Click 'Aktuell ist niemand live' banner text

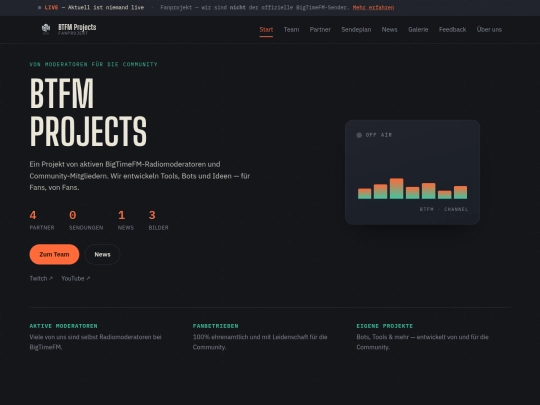coord(106,8)
